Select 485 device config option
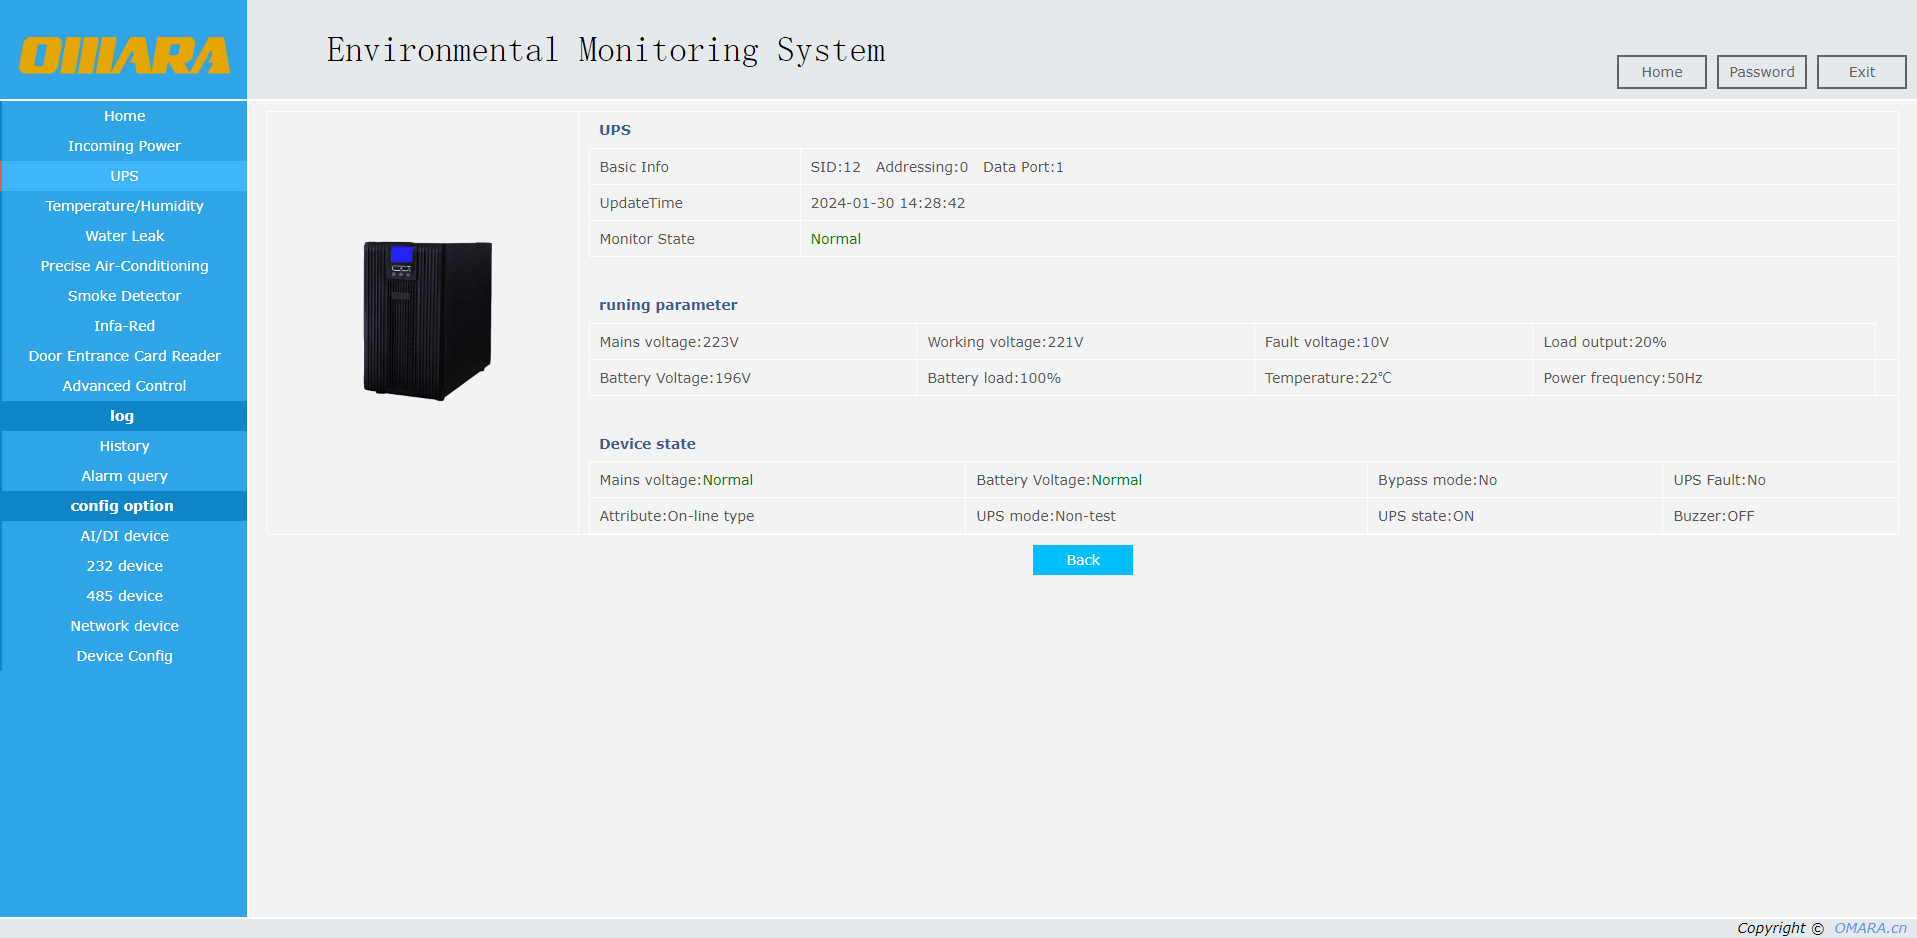This screenshot has height=938, width=1917. pos(124,596)
